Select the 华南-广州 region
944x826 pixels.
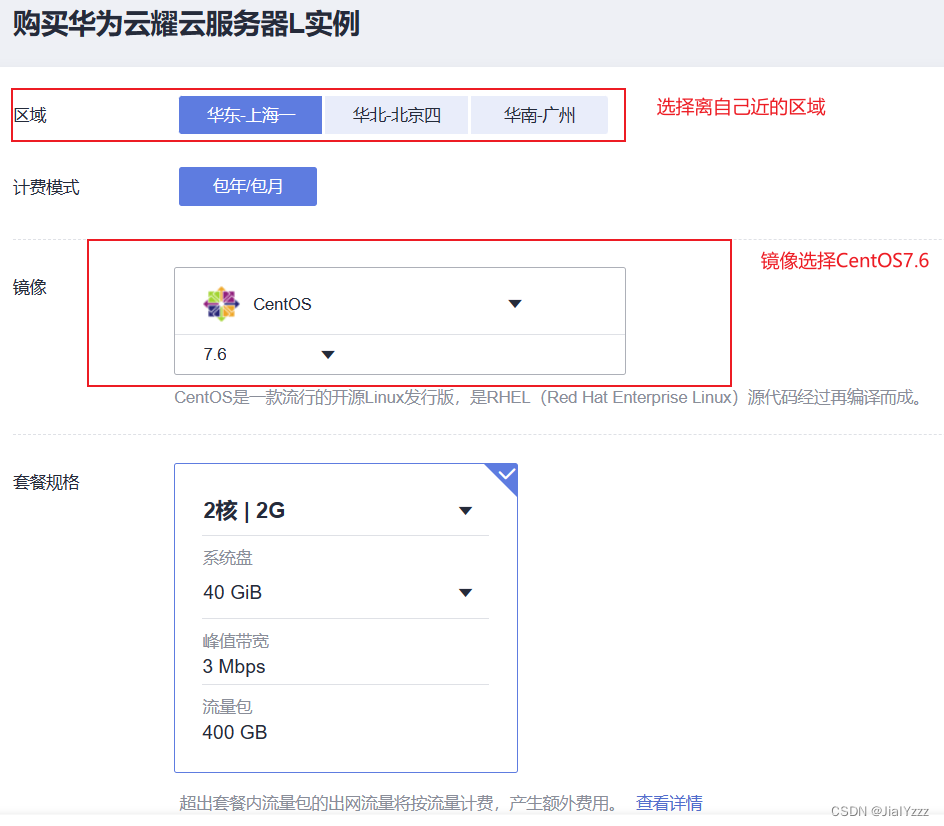[x=539, y=114]
